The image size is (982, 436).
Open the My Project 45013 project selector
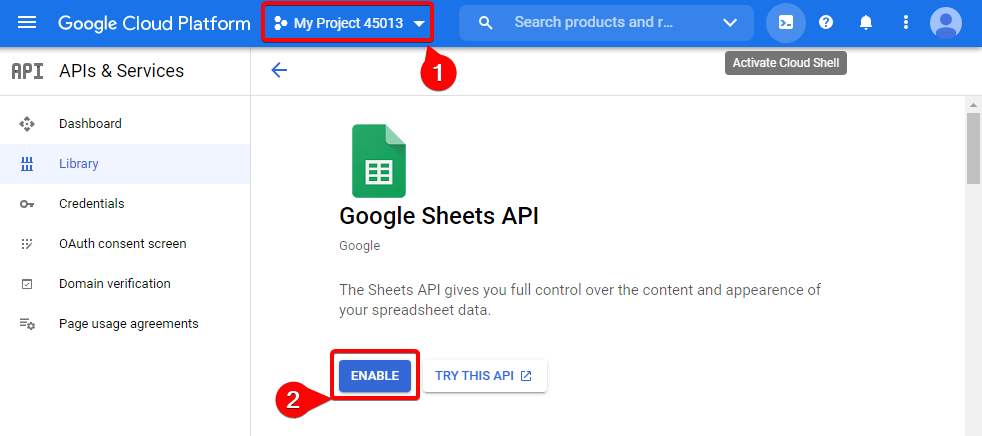(349, 23)
